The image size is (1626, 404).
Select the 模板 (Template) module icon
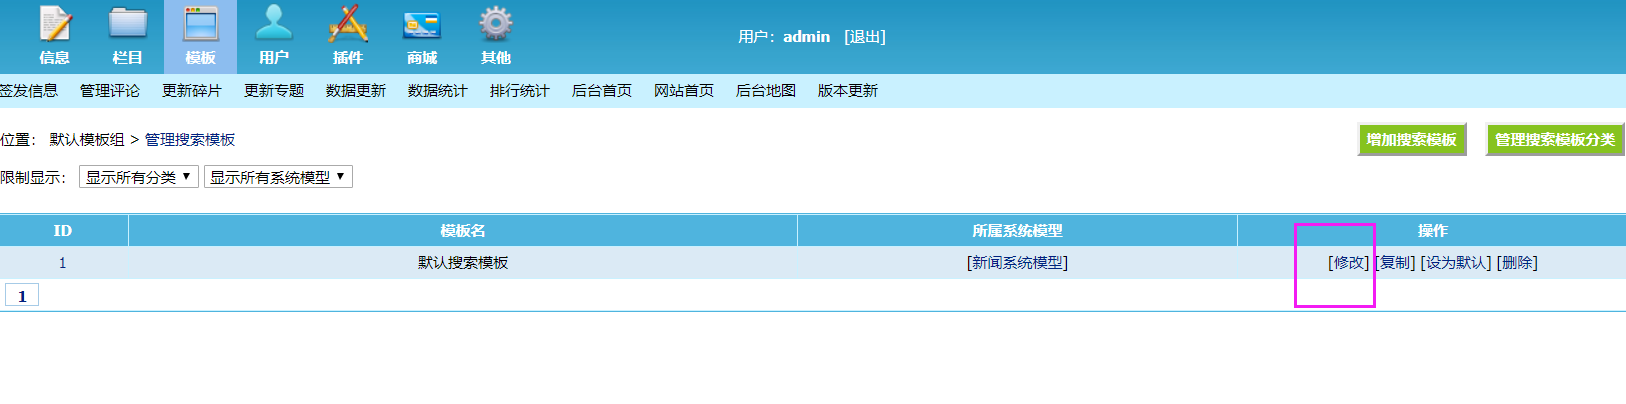200,36
